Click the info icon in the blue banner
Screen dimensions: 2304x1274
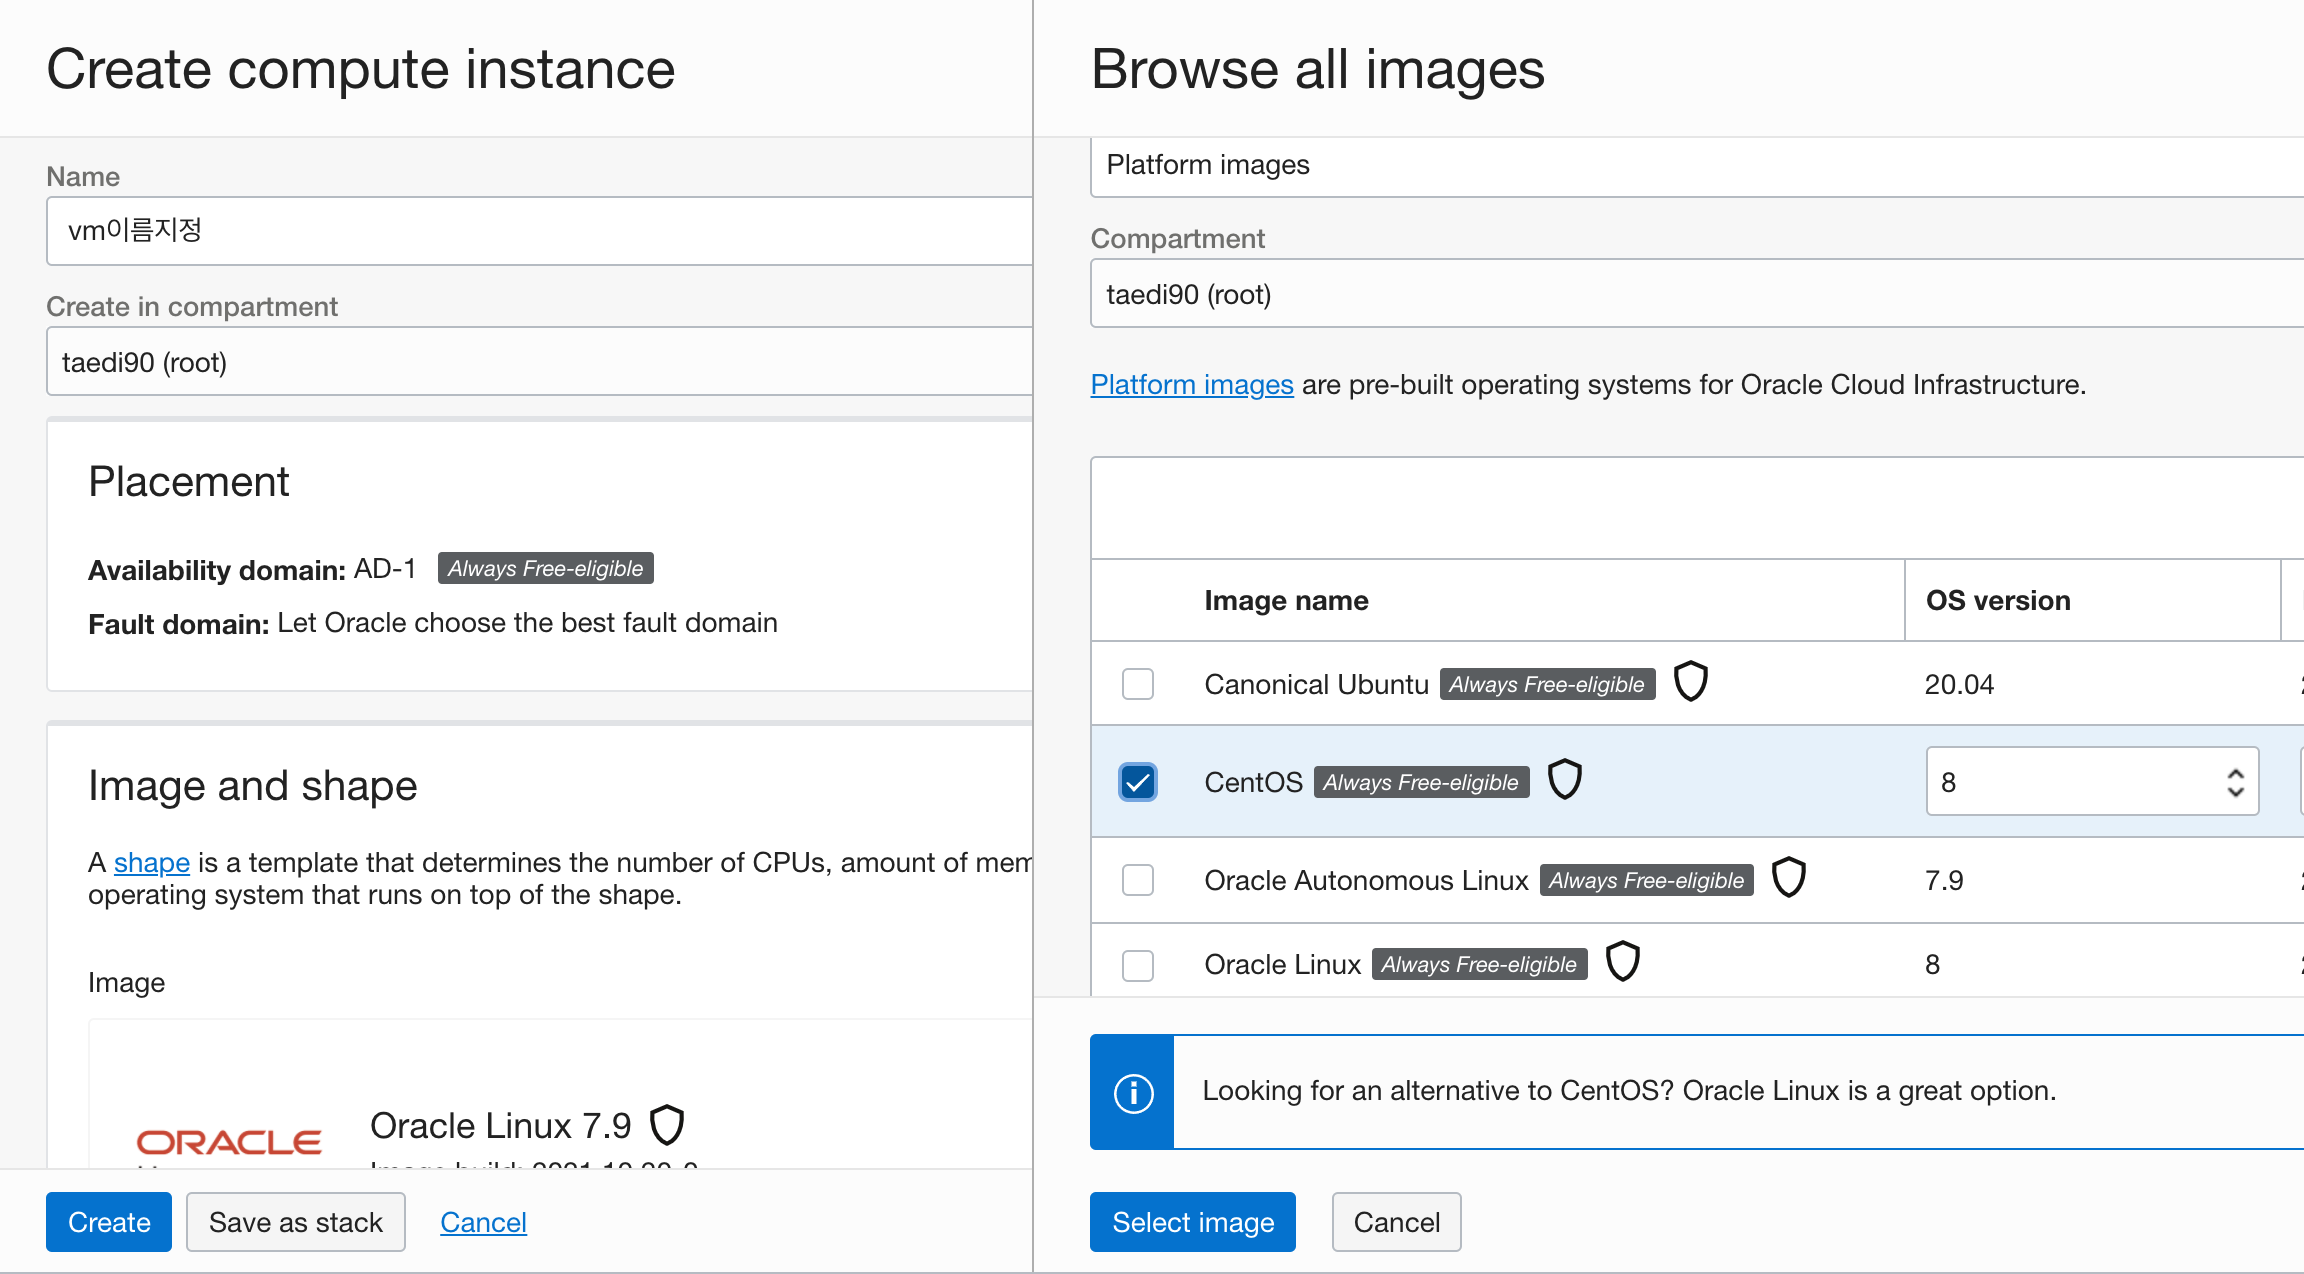[x=1132, y=1089]
